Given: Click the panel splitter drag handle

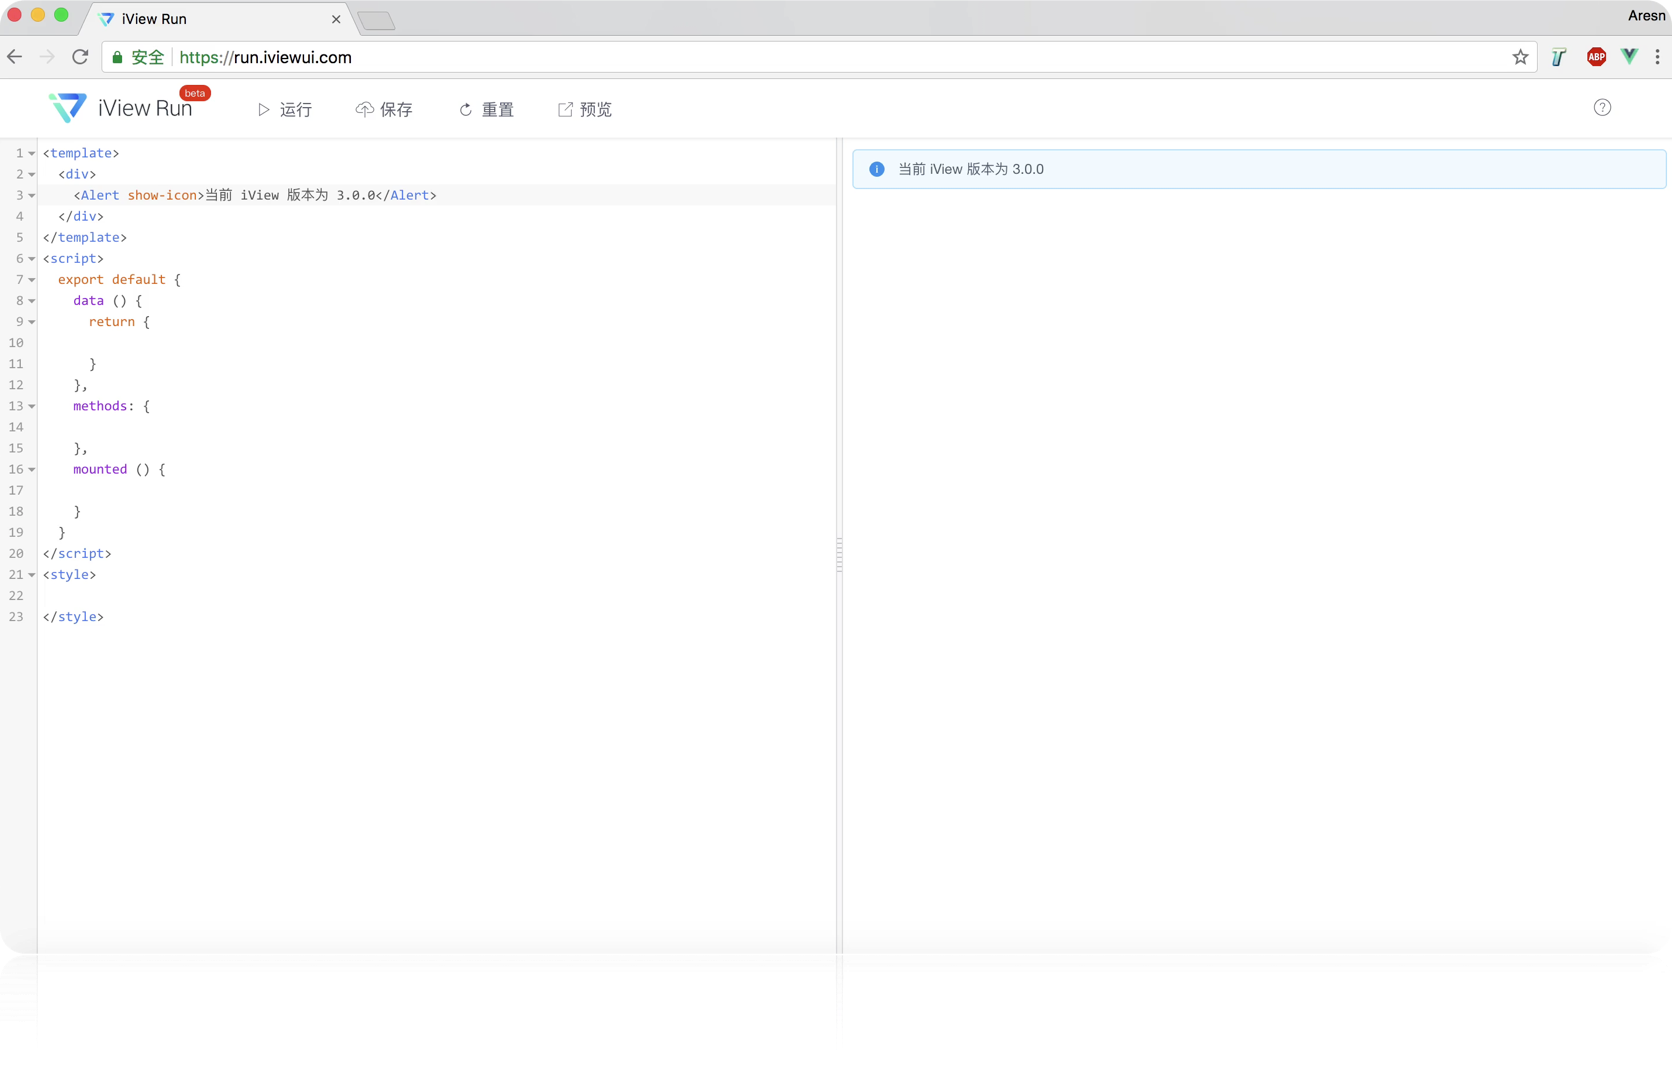Looking at the screenshot, I should click(x=839, y=554).
